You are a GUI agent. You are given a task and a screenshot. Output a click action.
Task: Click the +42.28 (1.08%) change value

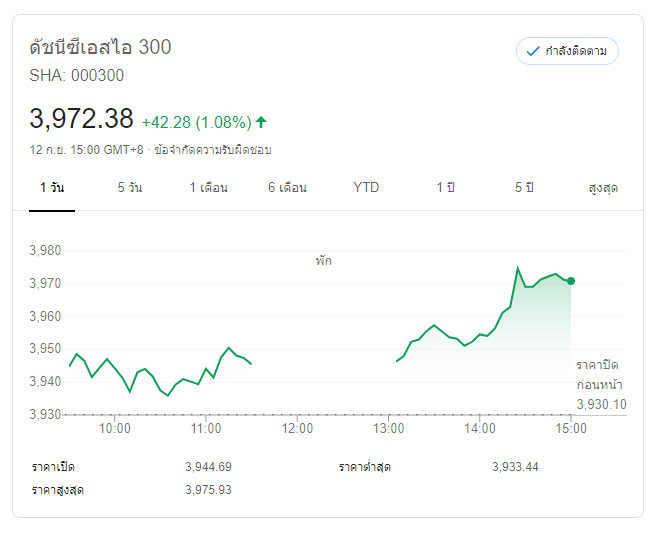196,122
